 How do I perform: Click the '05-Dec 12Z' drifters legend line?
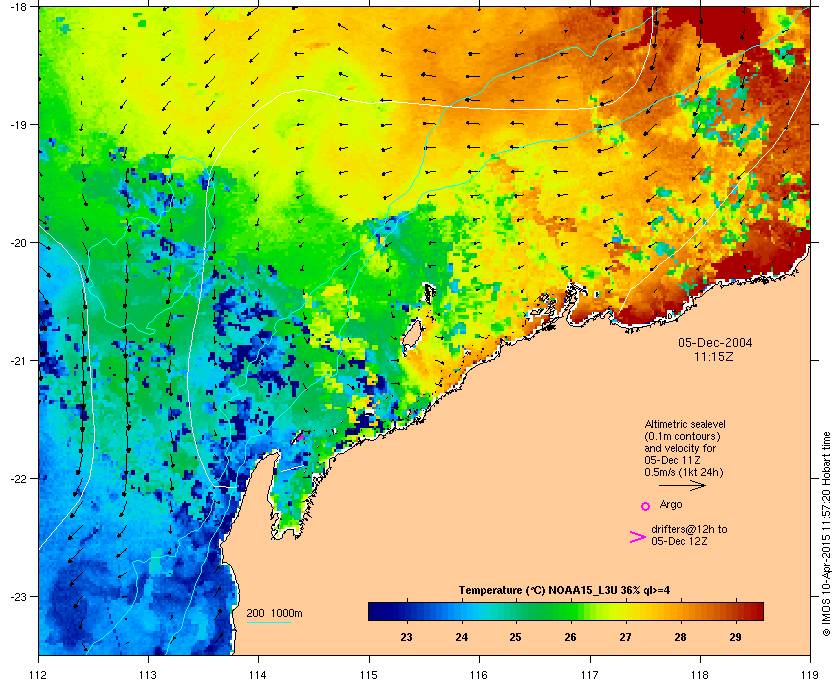tap(679, 542)
